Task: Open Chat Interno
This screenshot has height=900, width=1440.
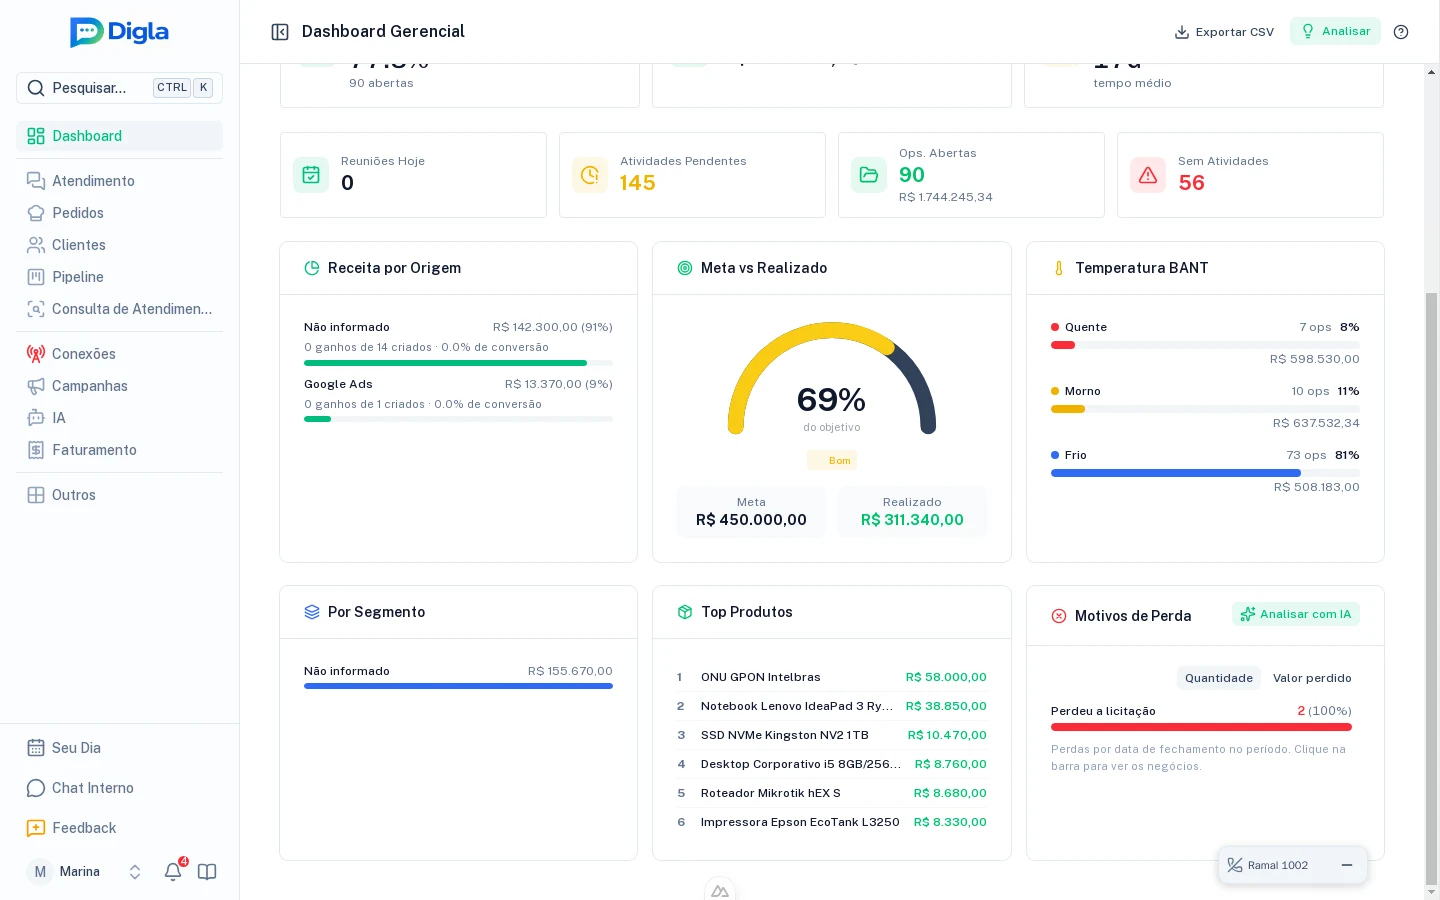Action: pos(119,788)
